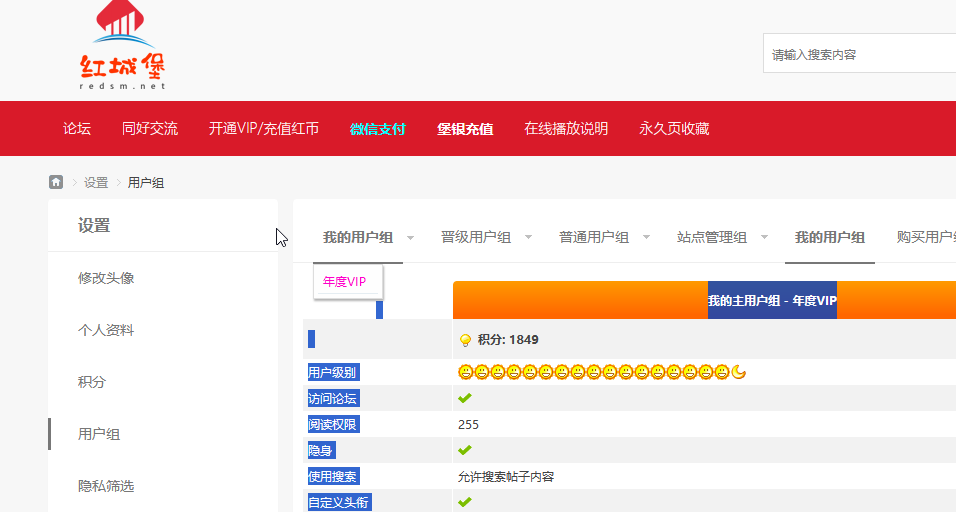Click the 自定义头衔 row label
956x512 pixels.
(x=340, y=502)
